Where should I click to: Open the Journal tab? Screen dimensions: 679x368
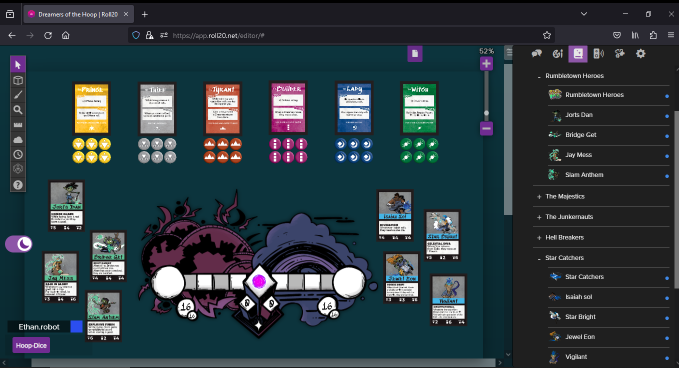(578, 54)
